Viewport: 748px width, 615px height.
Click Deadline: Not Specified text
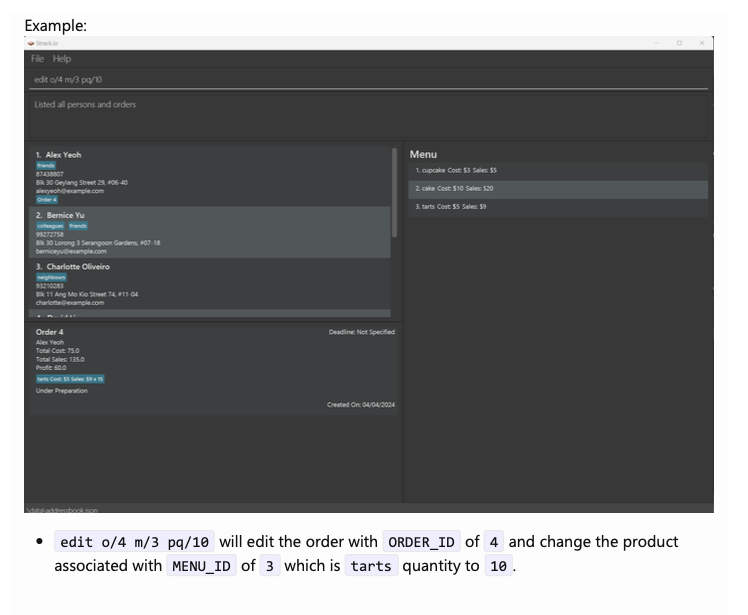362,332
